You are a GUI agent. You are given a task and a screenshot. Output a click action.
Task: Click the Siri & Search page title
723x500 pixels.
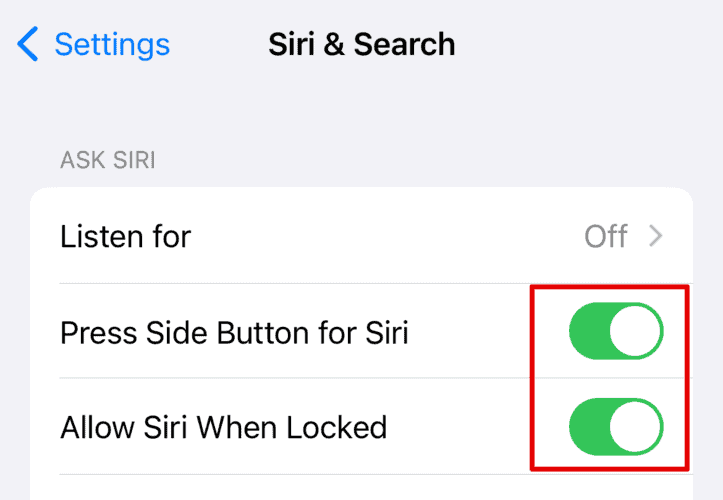tap(361, 44)
